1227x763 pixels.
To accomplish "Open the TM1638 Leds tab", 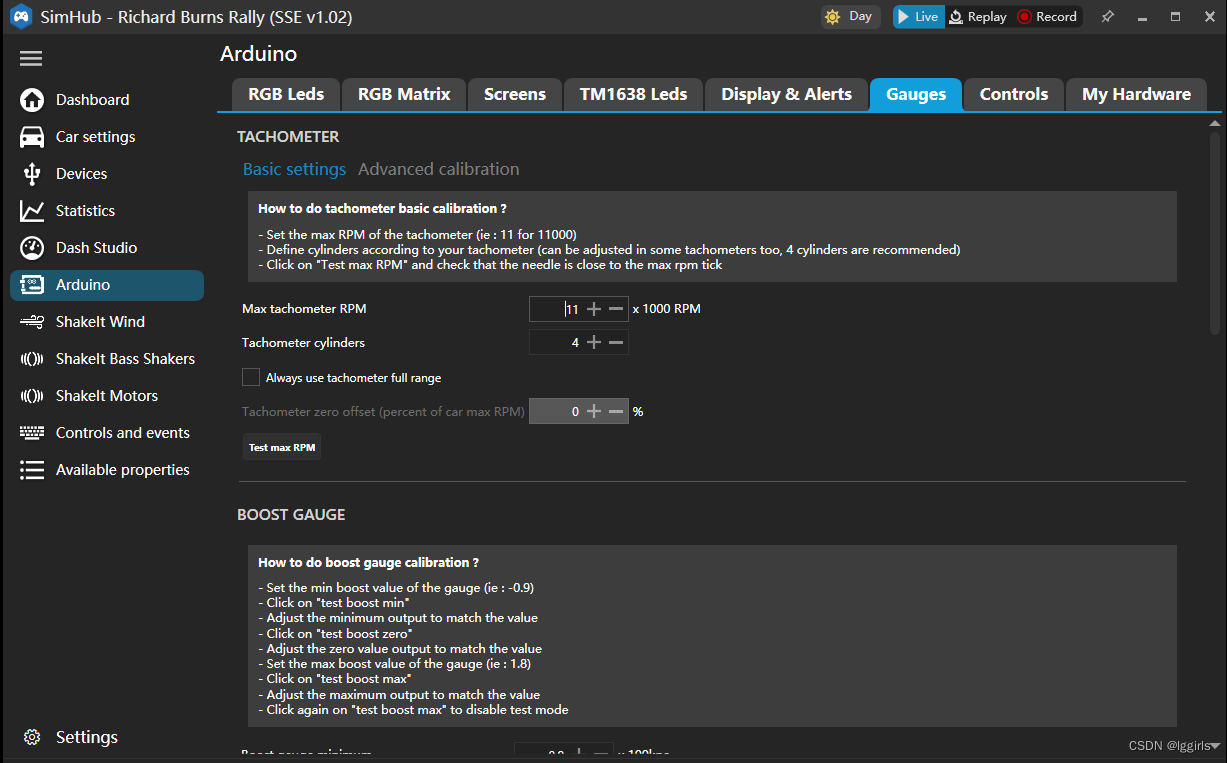I will (x=634, y=94).
